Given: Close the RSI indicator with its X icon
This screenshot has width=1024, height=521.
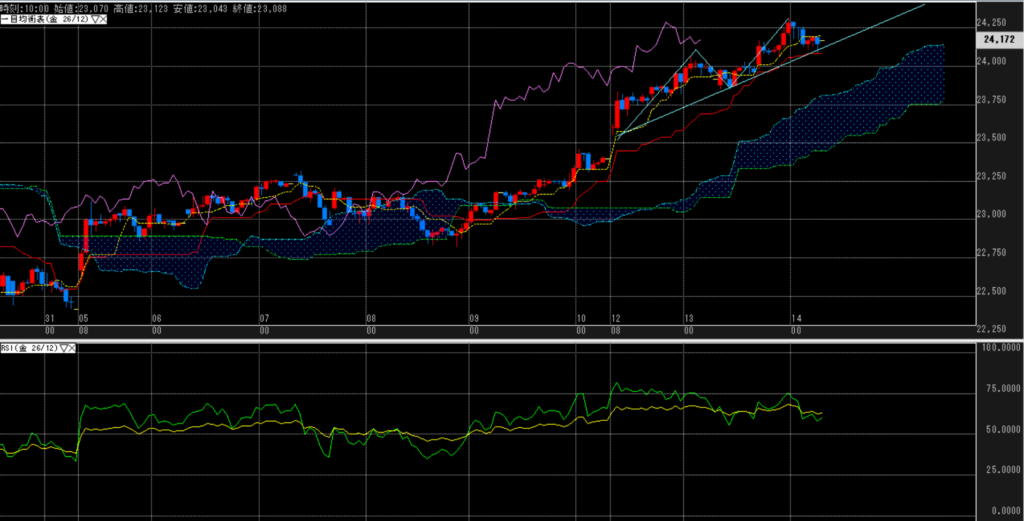Looking at the screenshot, I should coord(74,348).
